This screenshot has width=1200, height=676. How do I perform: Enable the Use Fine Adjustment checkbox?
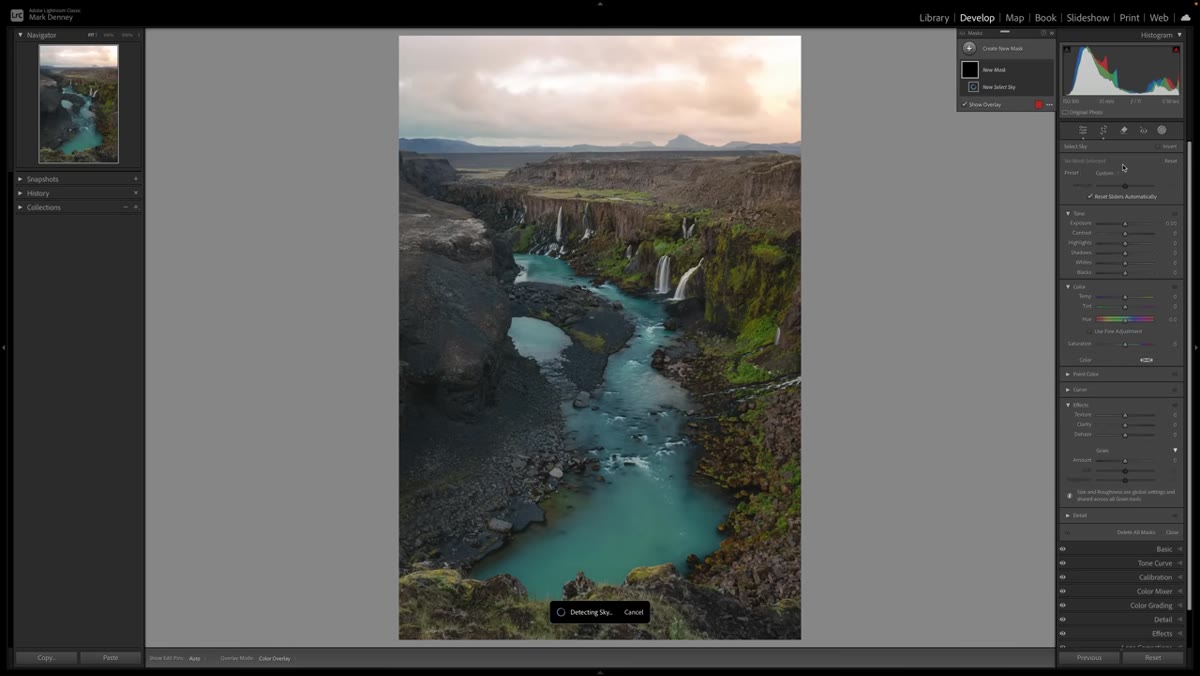1090,331
